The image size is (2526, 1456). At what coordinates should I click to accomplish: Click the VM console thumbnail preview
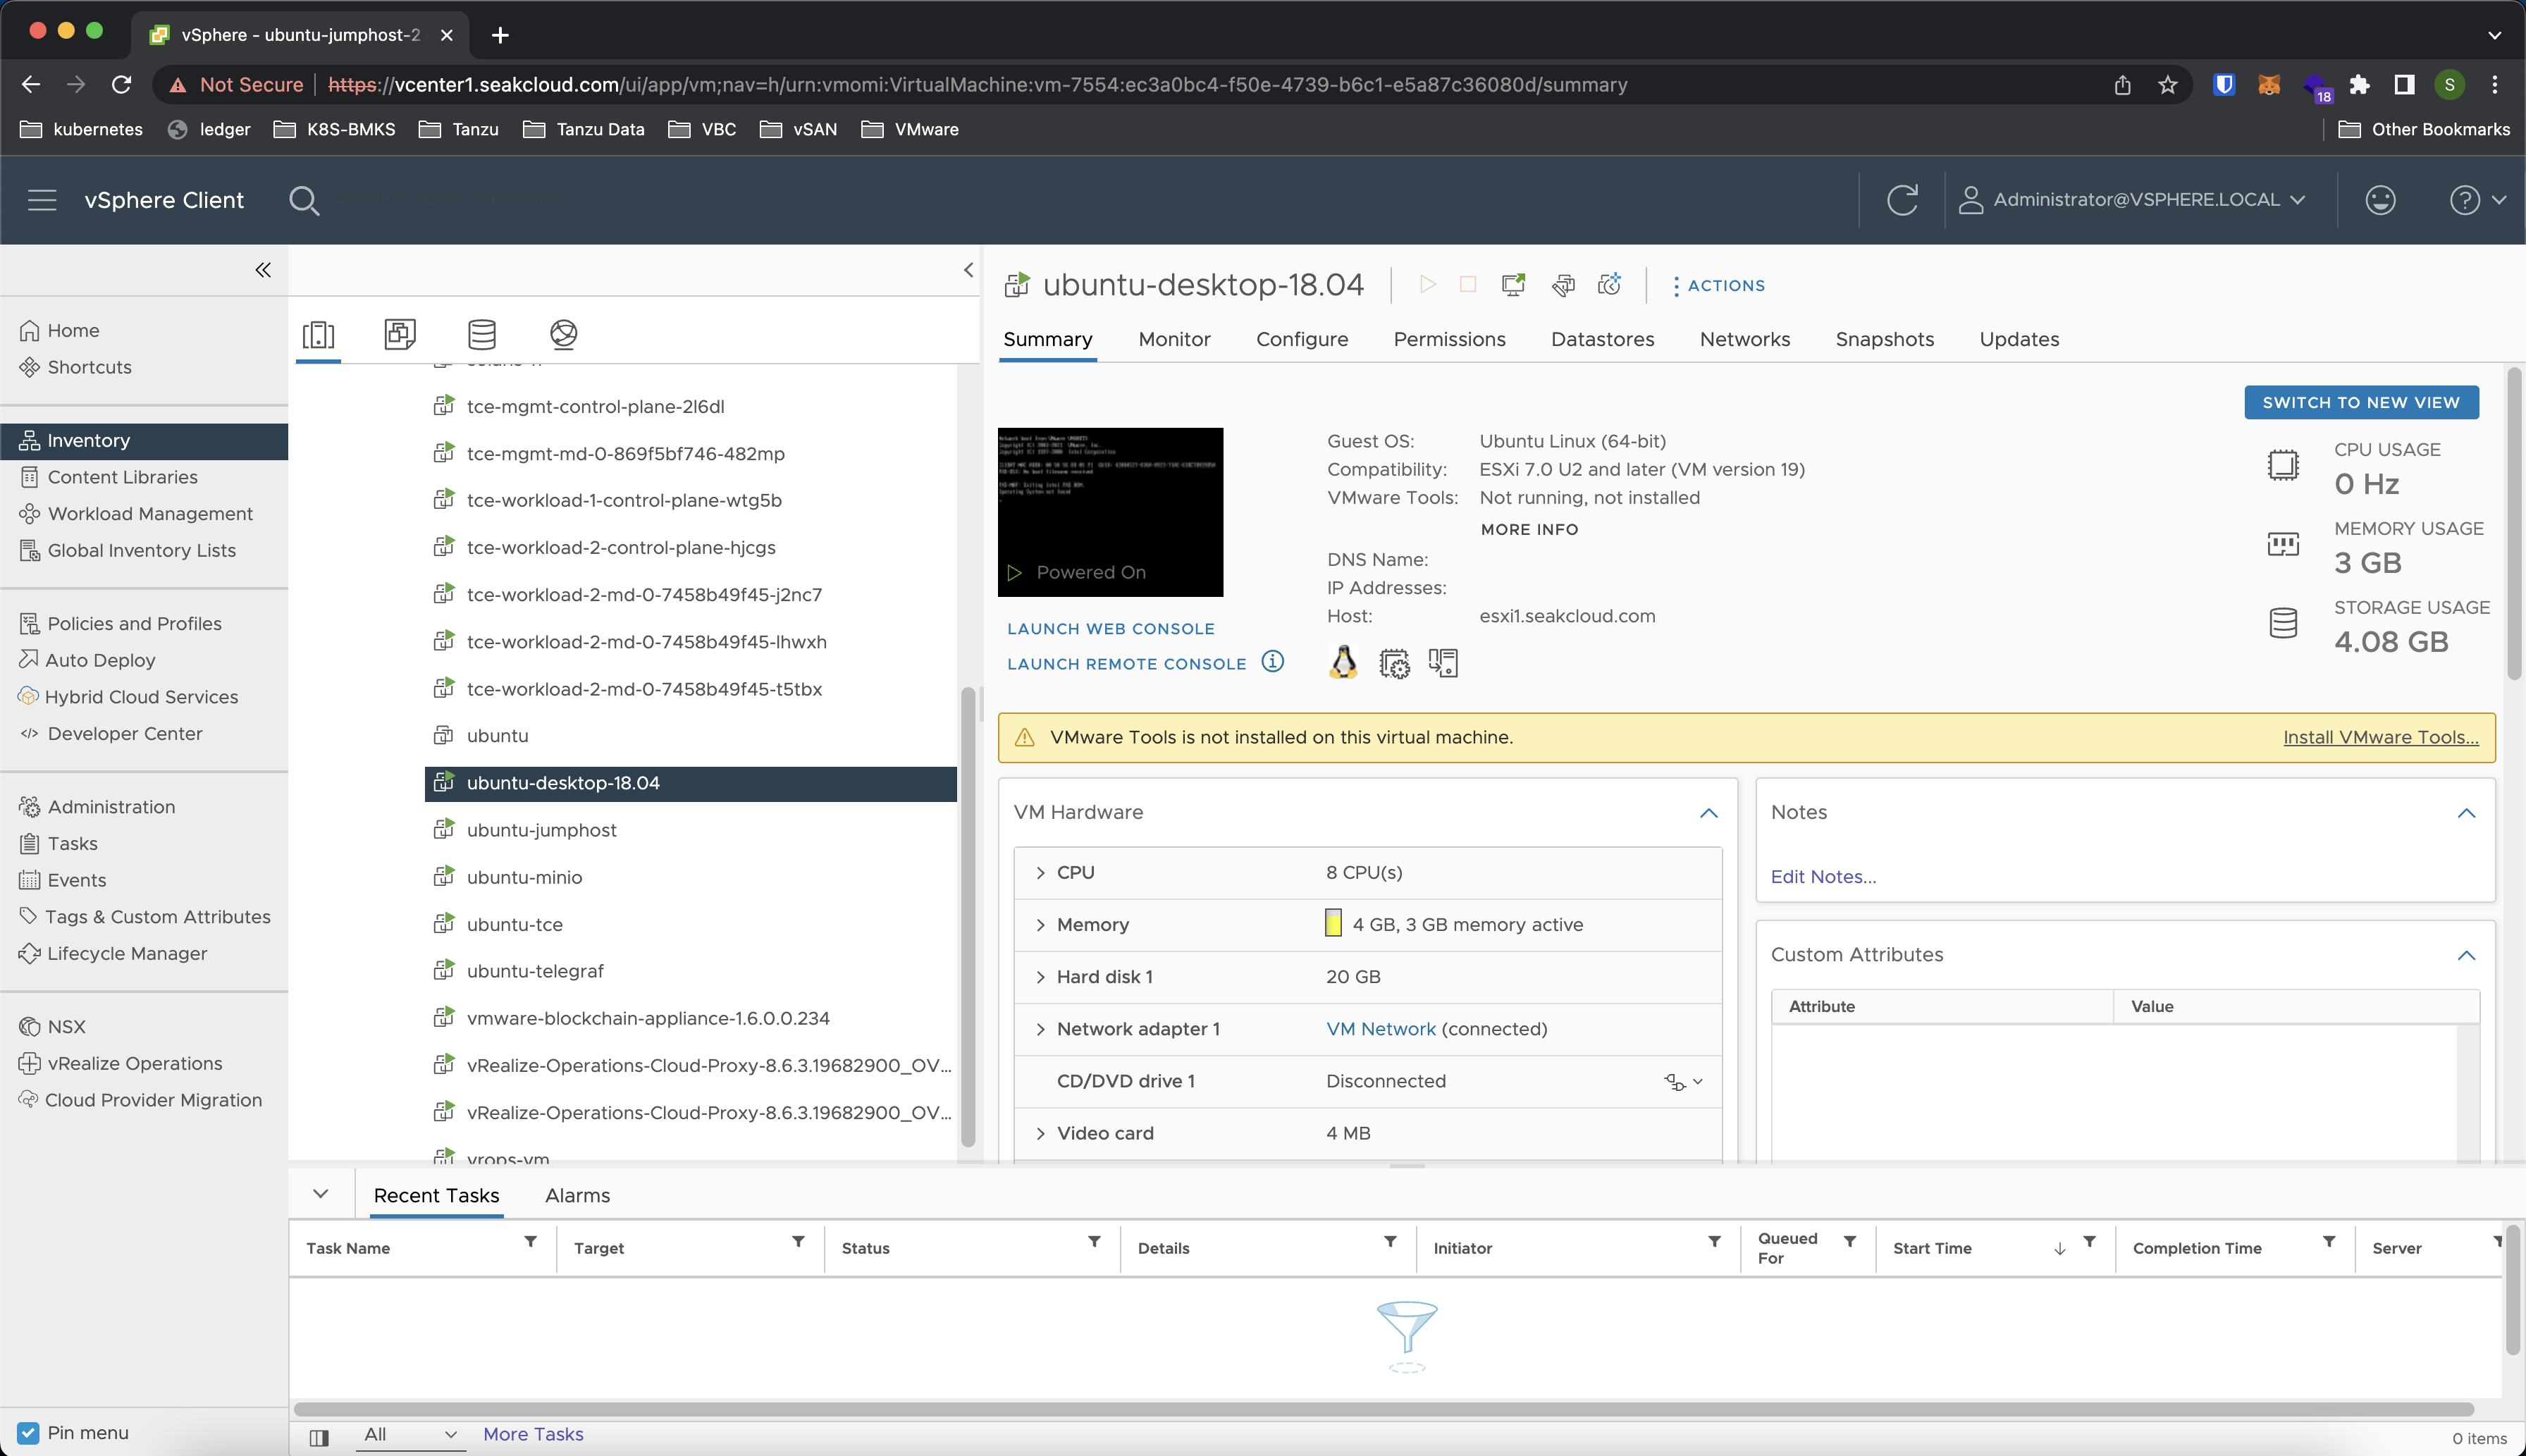(1110, 512)
